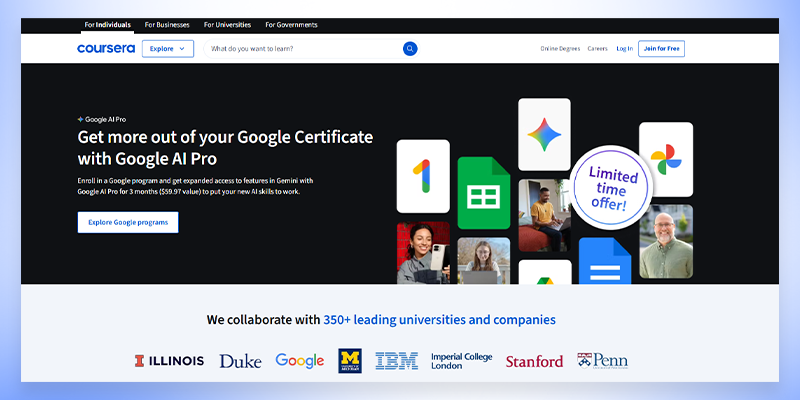This screenshot has width=800, height=400.
Task: Open the Explore dropdown
Action: 168,48
